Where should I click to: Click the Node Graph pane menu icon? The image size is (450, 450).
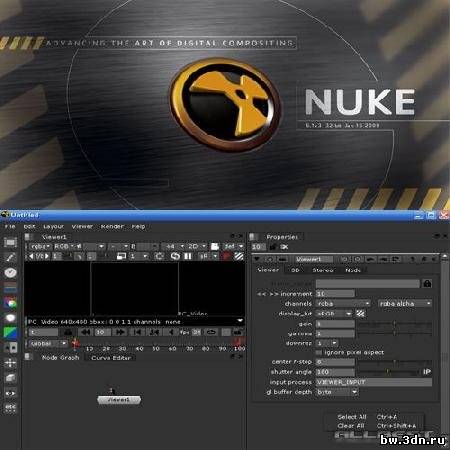pos(29,357)
